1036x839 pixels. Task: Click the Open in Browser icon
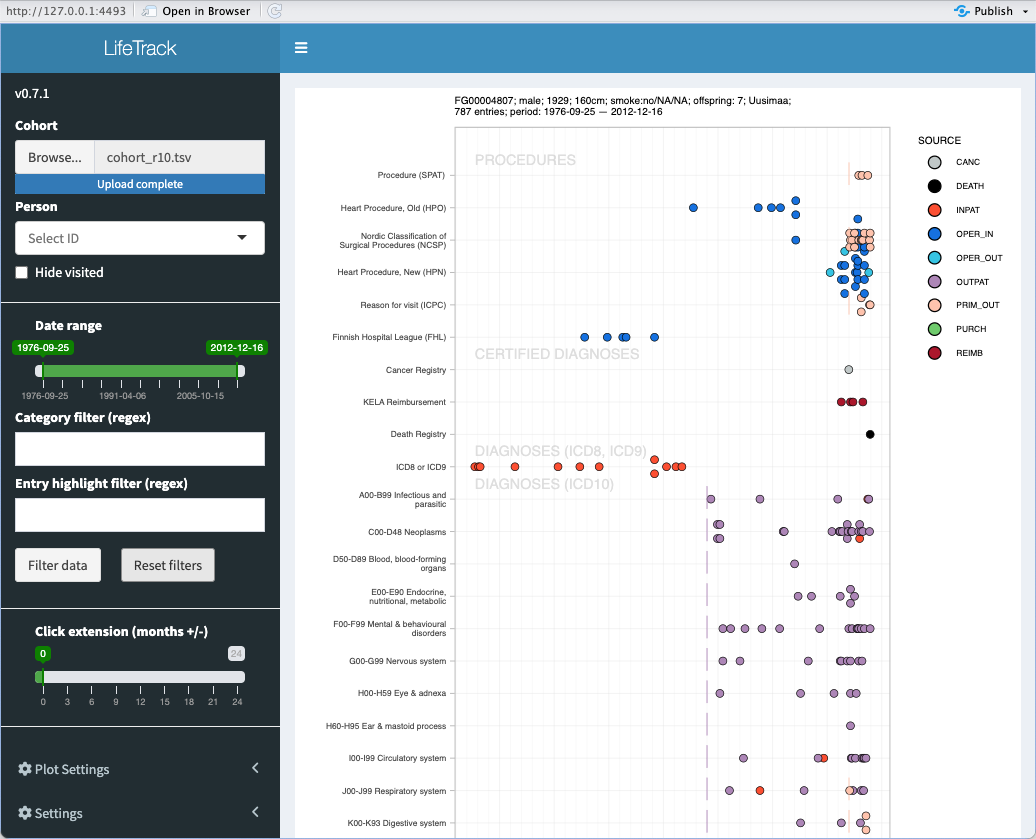[x=149, y=11]
